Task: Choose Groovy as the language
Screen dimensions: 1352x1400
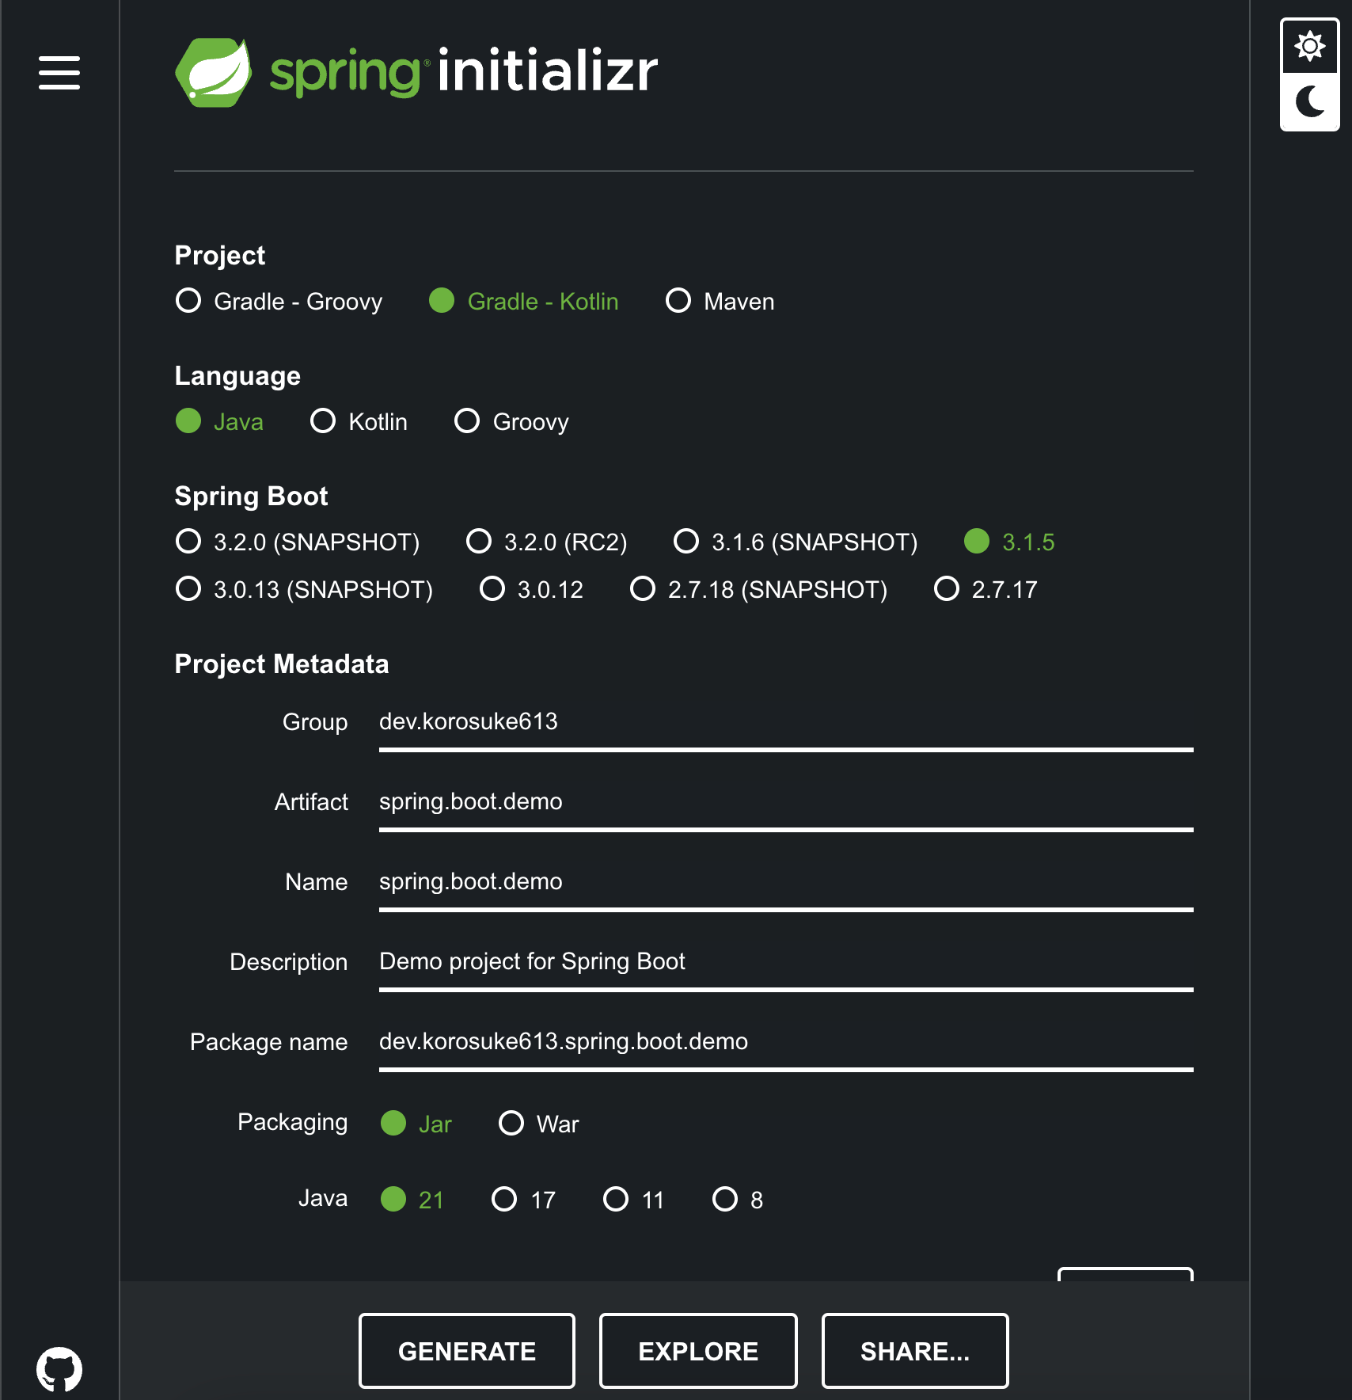Action: click(x=512, y=421)
